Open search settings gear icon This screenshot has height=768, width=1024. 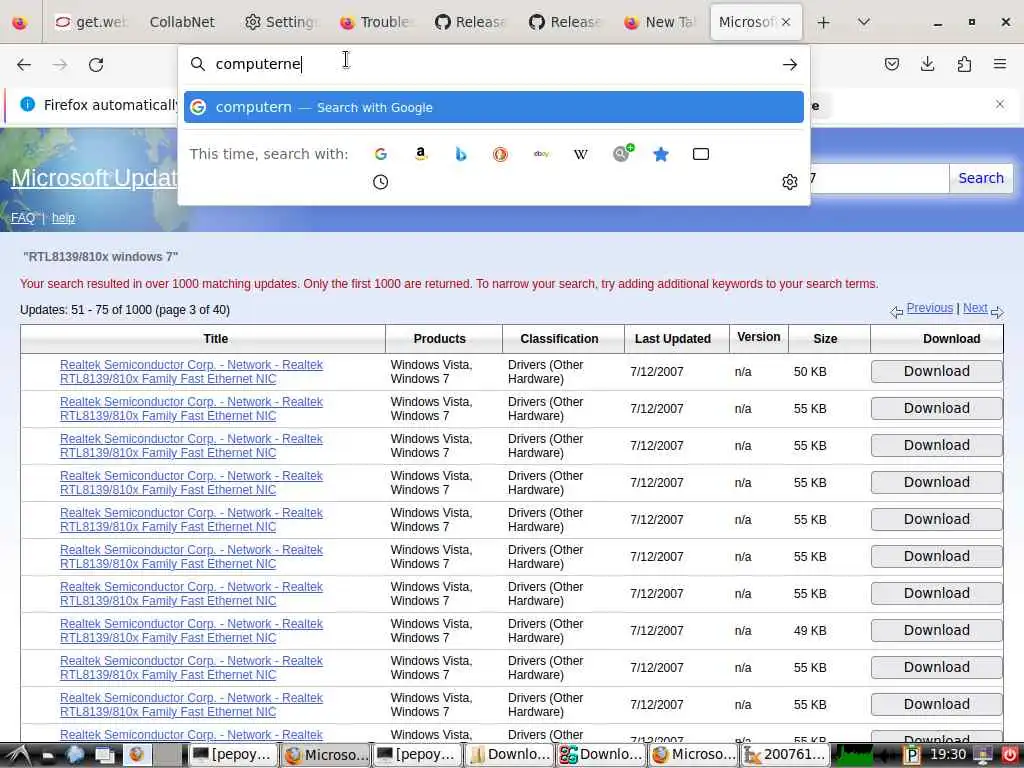pyautogui.click(x=790, y=182)
